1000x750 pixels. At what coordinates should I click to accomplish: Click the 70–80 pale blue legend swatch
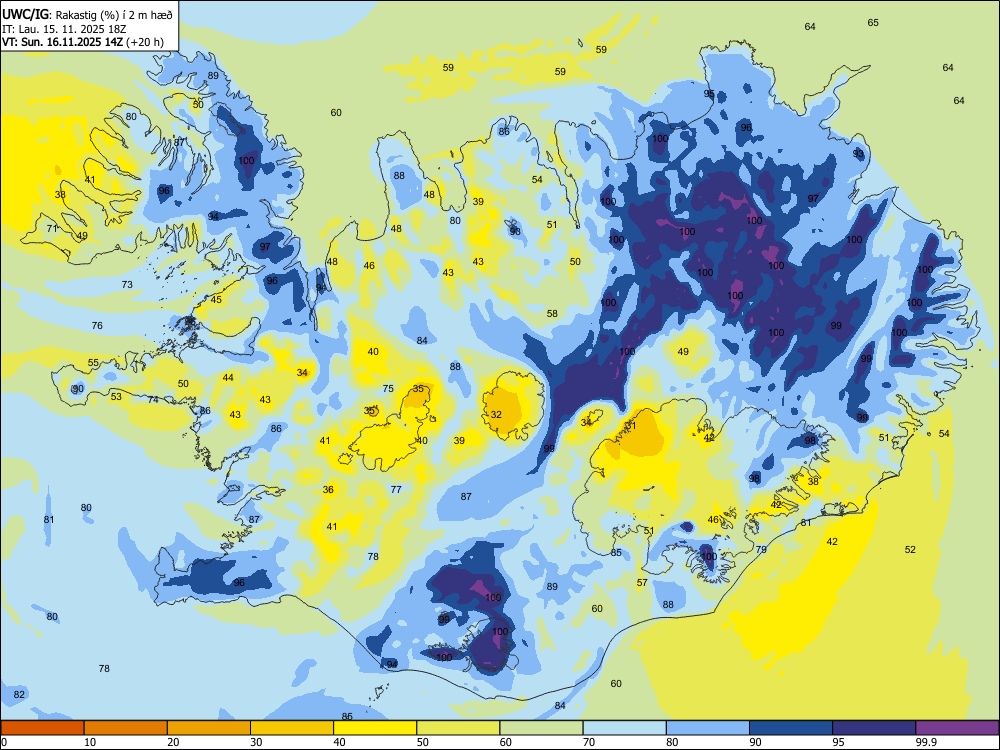tap(624, 728)
